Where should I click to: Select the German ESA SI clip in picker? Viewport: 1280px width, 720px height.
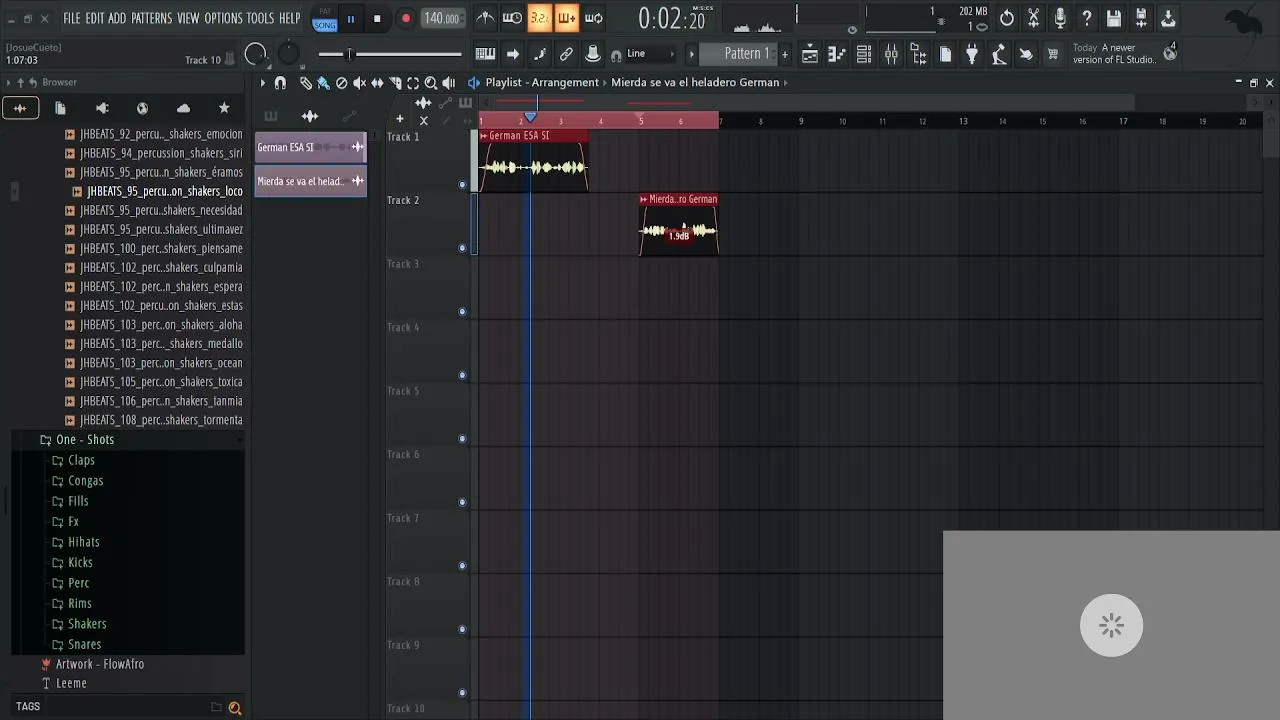(311, 147)
